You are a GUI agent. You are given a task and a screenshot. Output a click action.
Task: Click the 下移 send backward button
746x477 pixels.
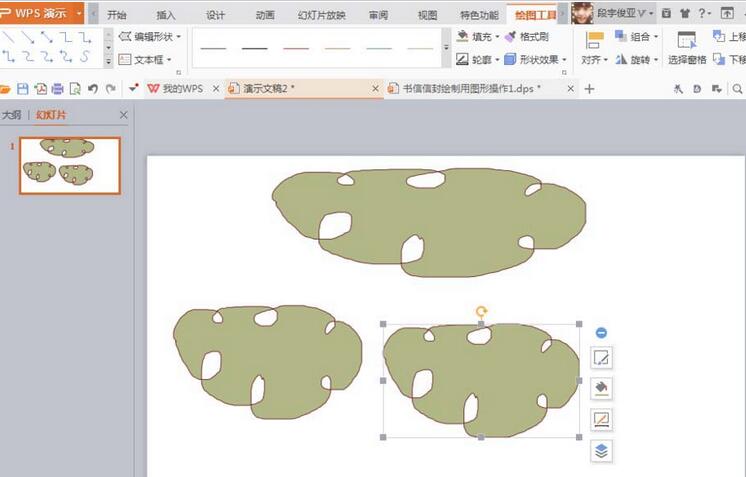point(729,59)
